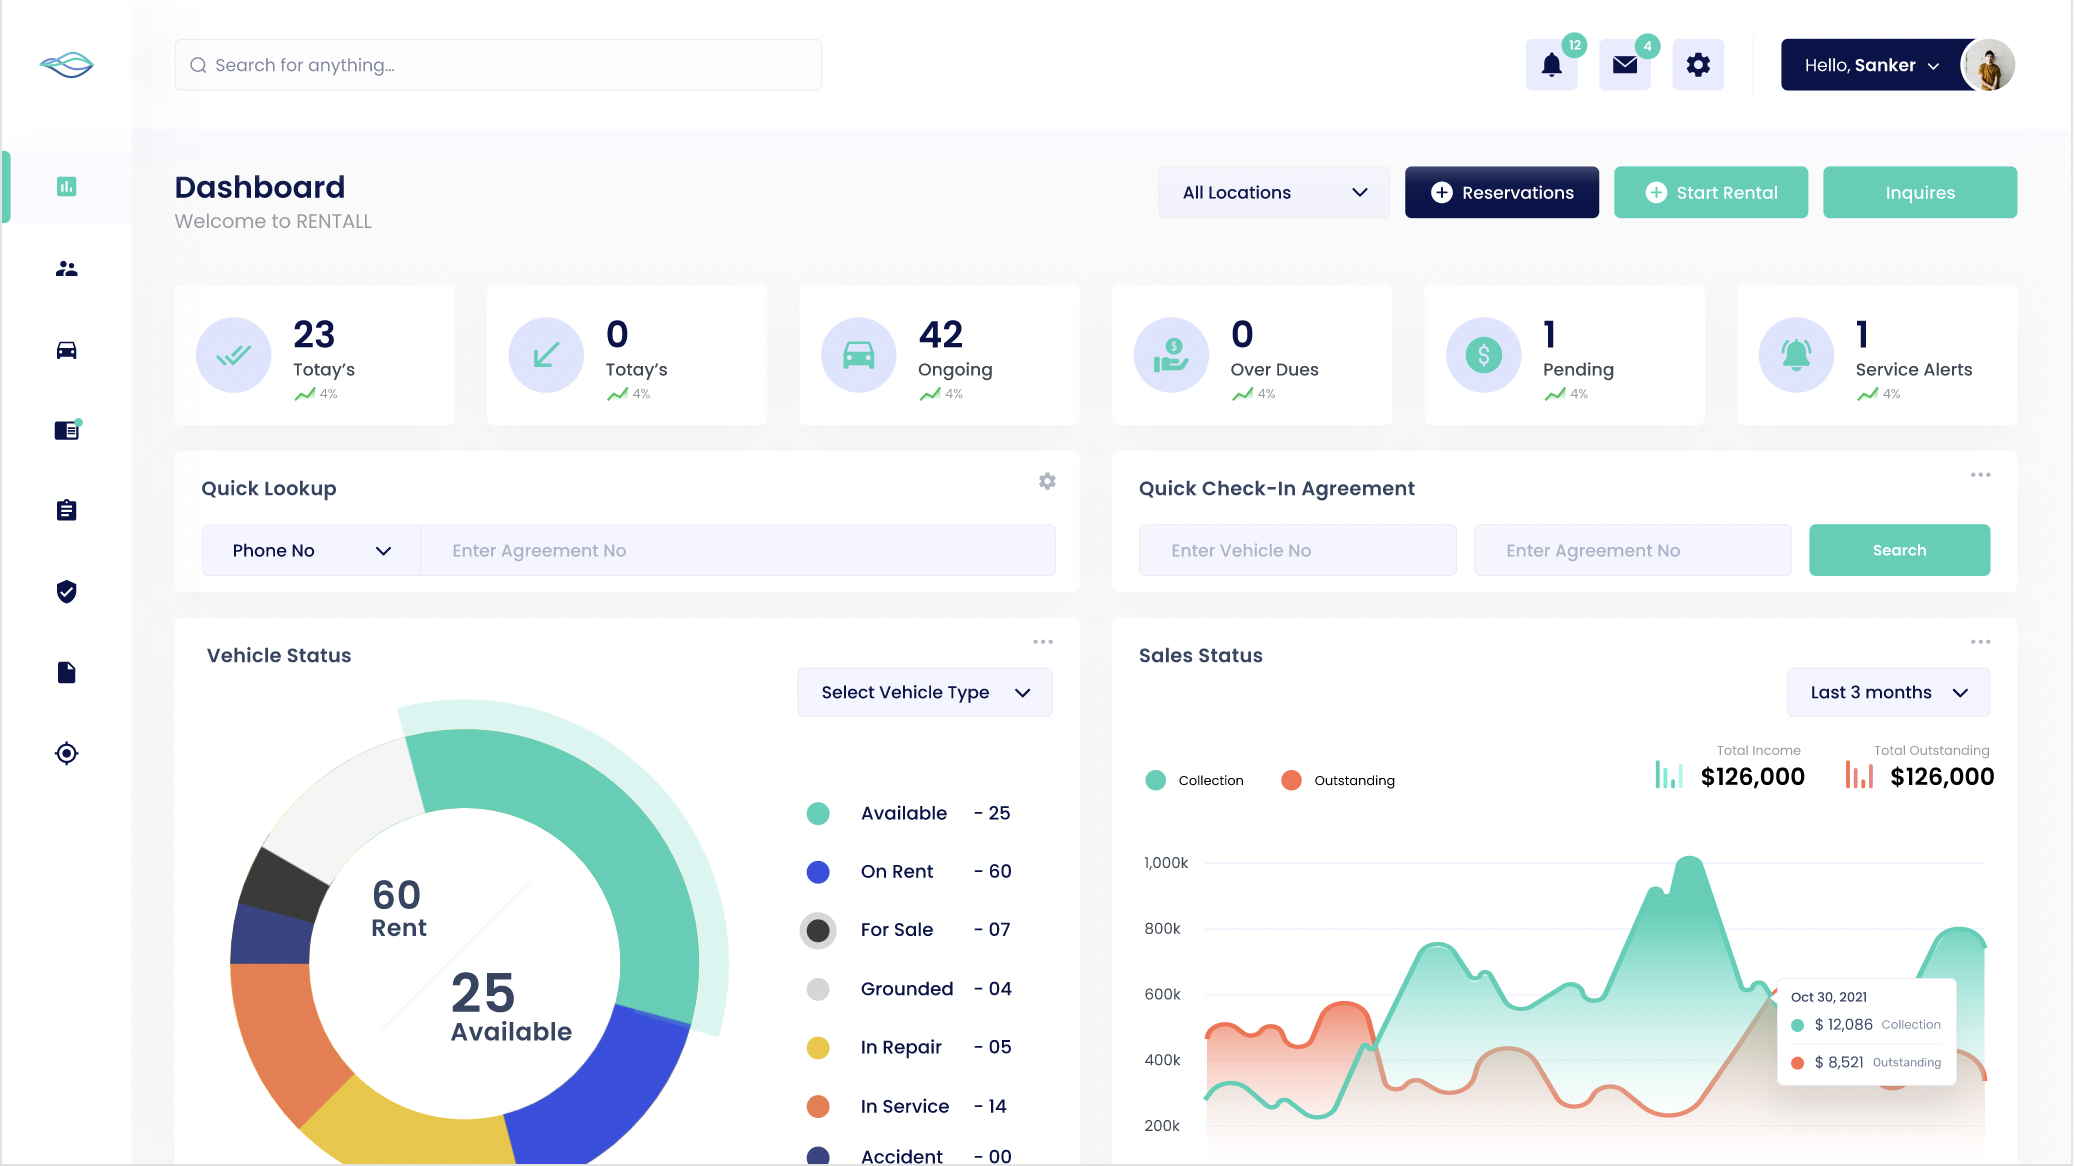Click Quick Lookup settings gear icon
Image resolution: width=2074 pixels, height=1166 pixels.
1047,481
